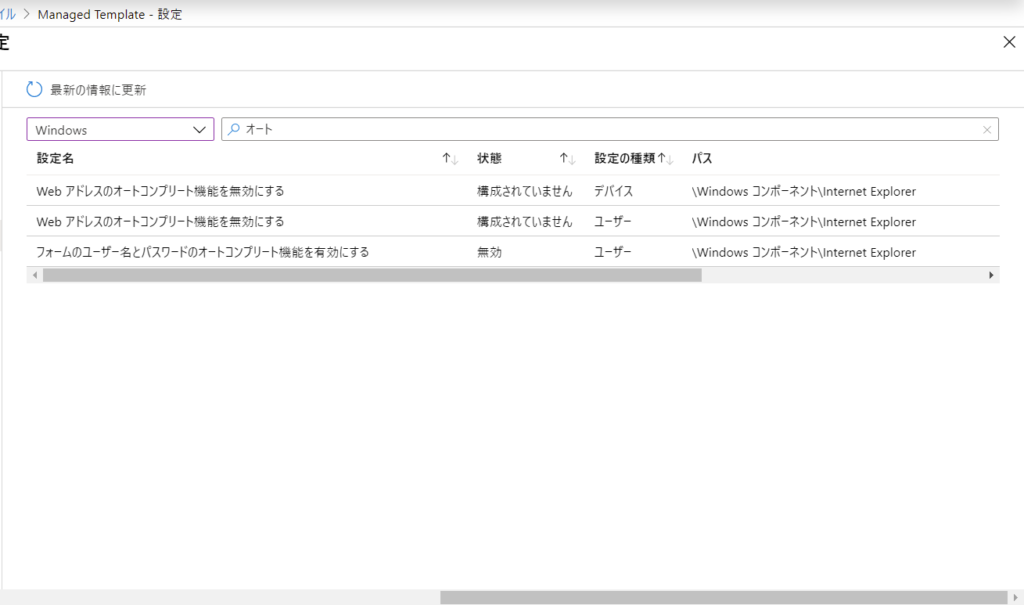This screenshot has width=1024, height=605.
Task: Click table horizontal scrollbar left arrow
Action: [35, 275]
